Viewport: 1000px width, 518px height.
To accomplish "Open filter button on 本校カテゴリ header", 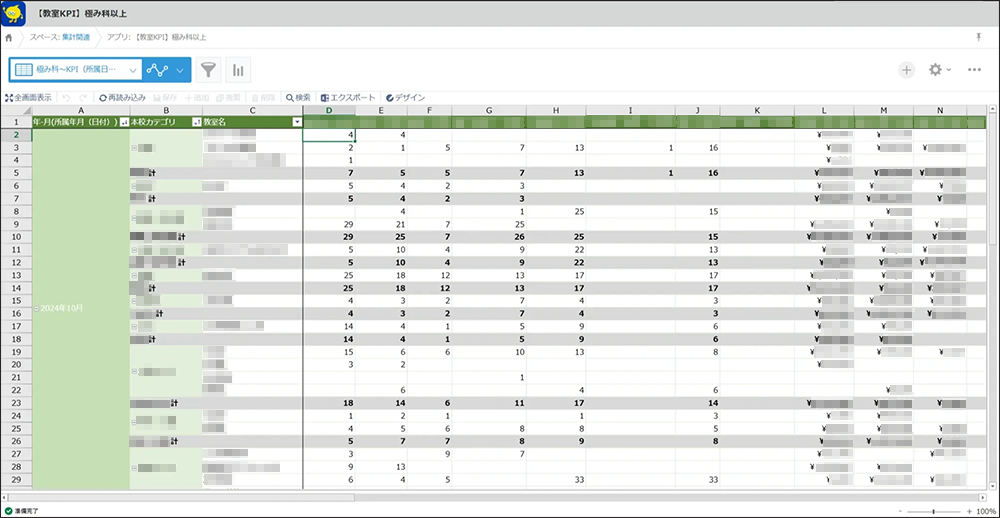I will (x=196, y=122).
